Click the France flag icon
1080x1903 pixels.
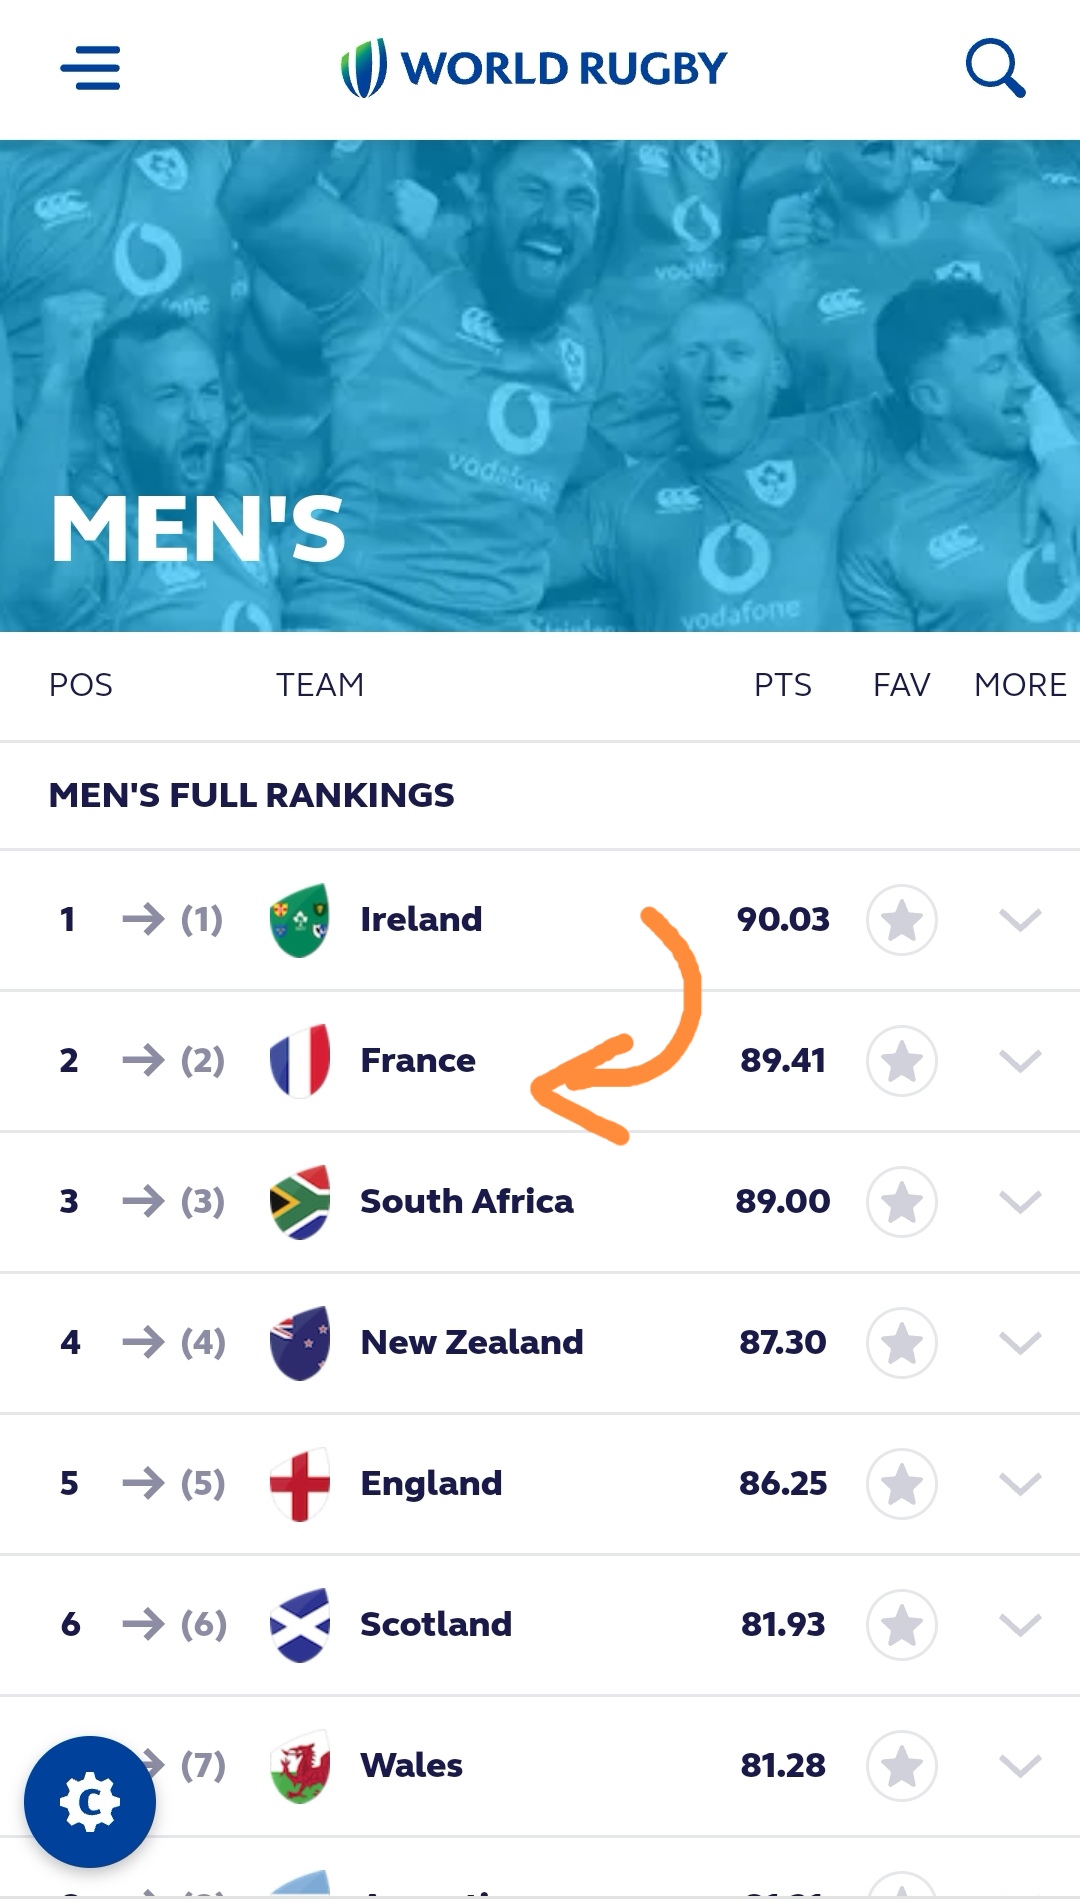(x=300, y=1061)
